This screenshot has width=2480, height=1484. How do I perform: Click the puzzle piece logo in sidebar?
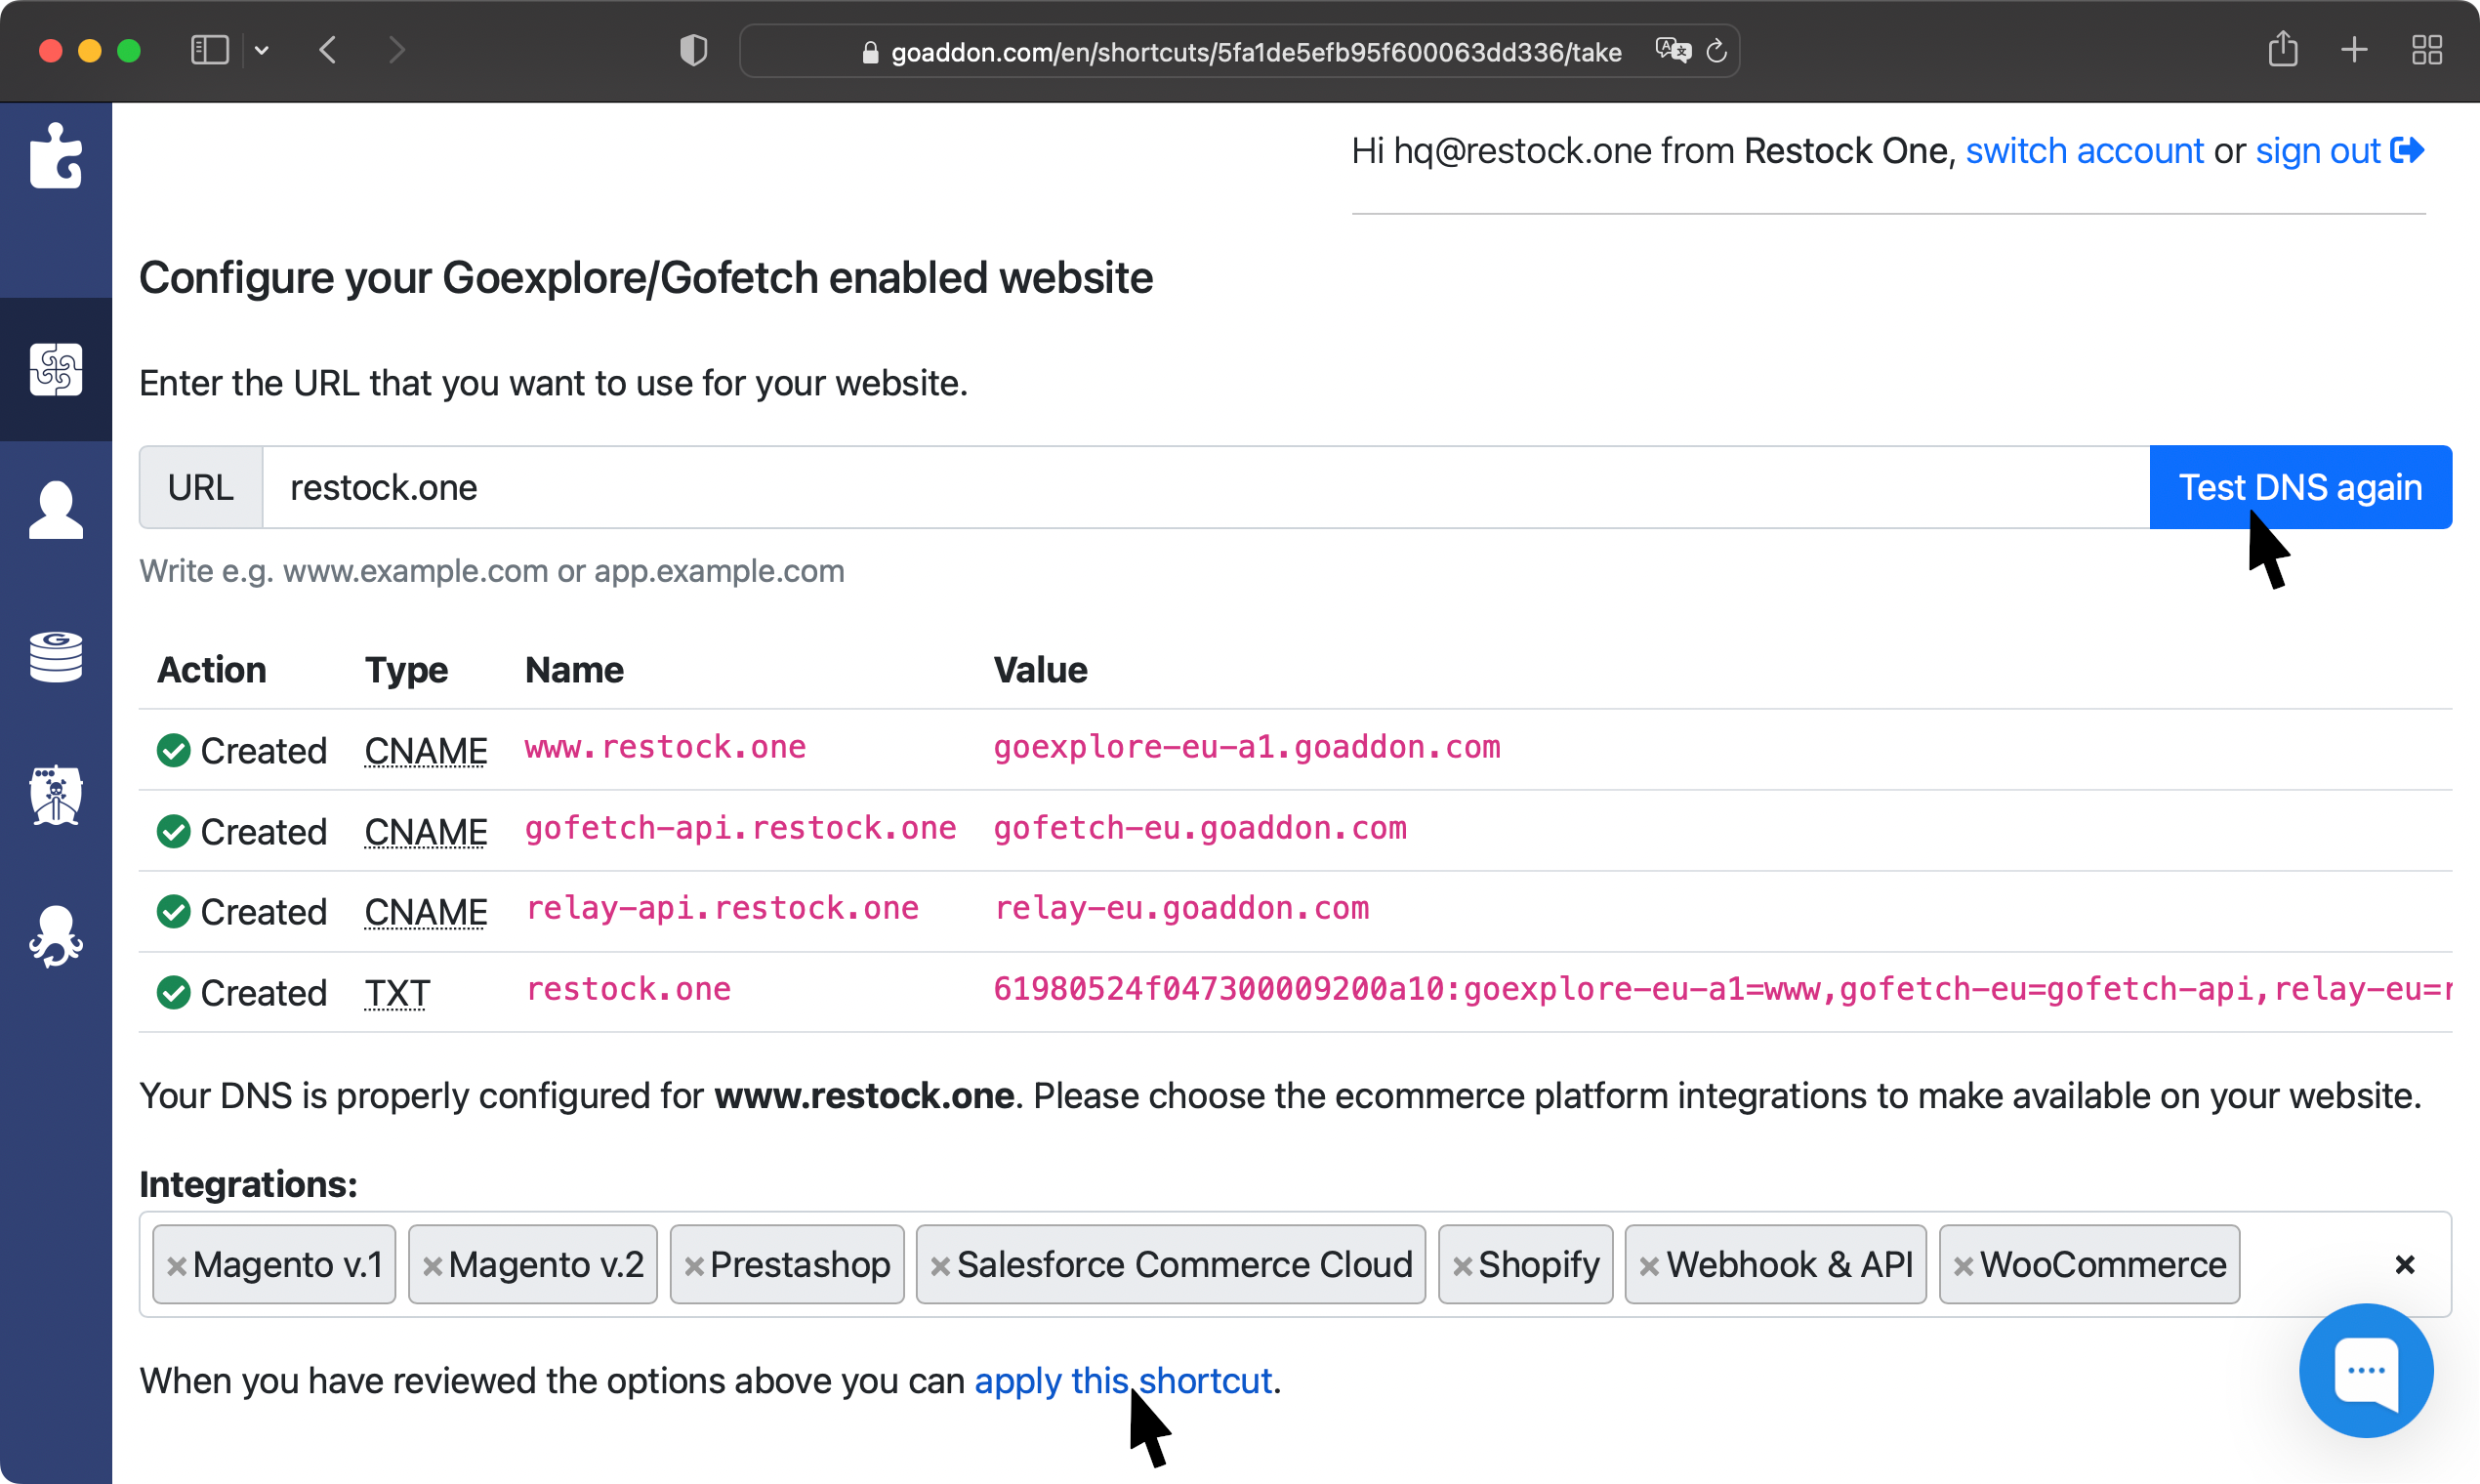click(56, 156)
